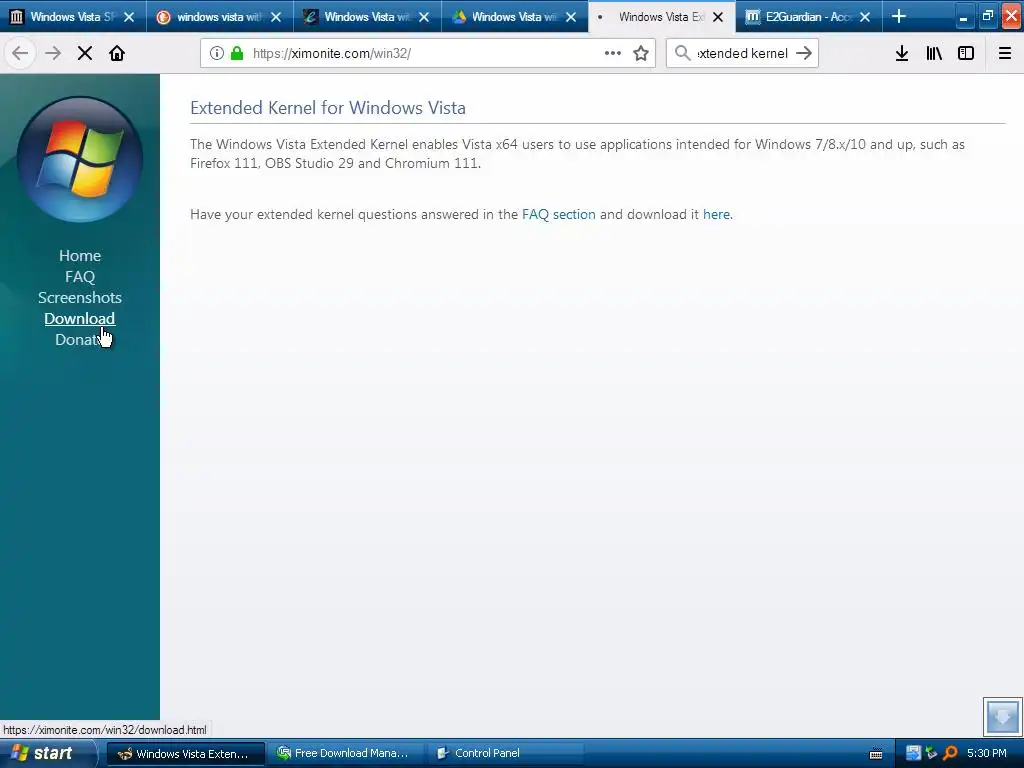
Task: Click the first system tray icon beside keyboard
Action: [x=913, y=753]
